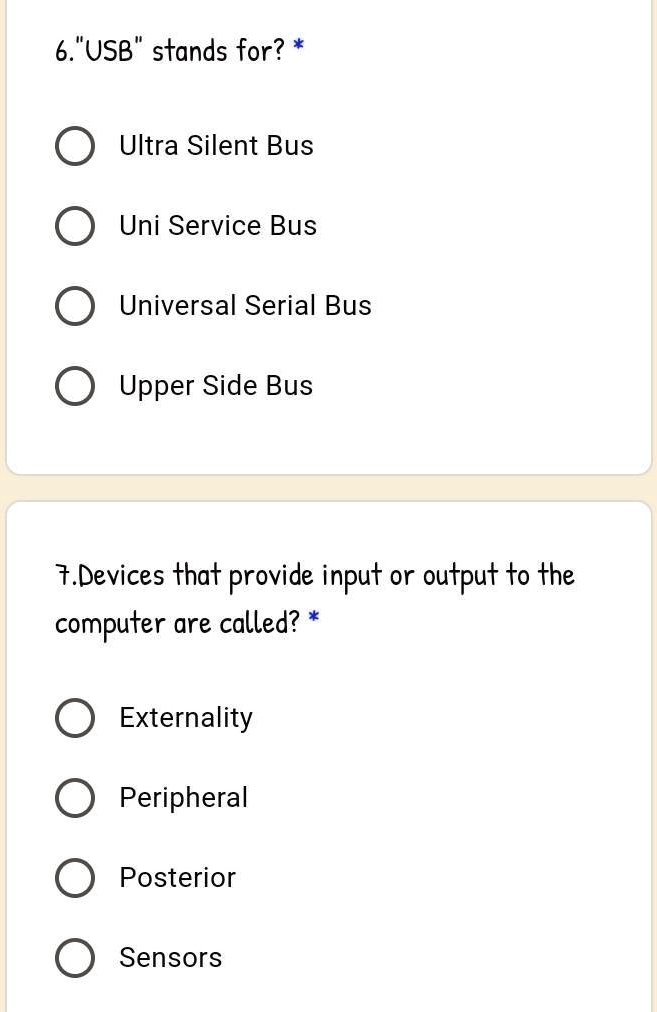
Task: Select the Externality radio button
Action: (75, 718)
